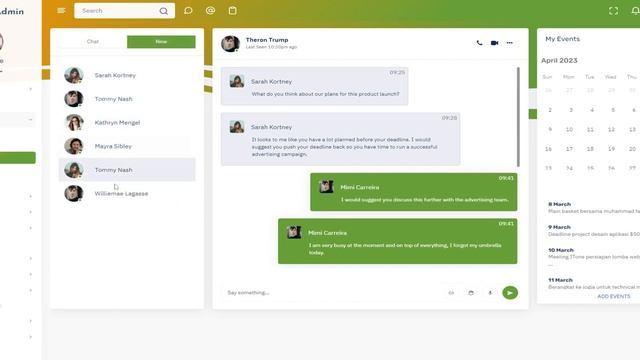Click Williemae Lagasse's avatar in contact list

(x=74, y=193)
